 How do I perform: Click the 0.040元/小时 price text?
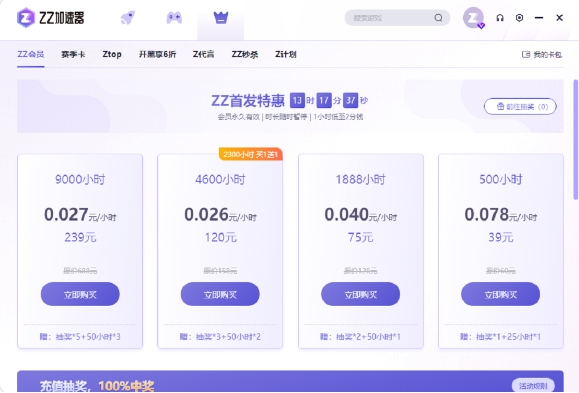click(x=360, y=215)
